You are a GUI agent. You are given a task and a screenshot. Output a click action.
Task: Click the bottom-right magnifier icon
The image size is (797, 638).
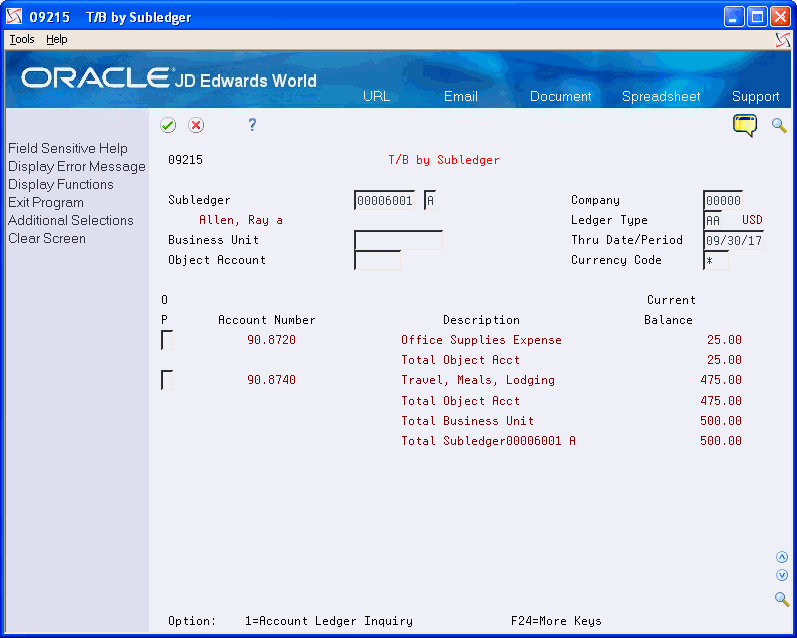pos(782,599)
